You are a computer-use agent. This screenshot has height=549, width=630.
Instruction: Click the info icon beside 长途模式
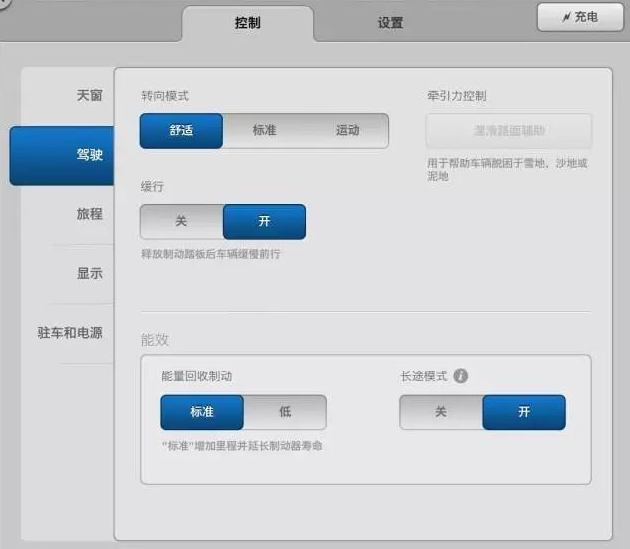point(460,376)
